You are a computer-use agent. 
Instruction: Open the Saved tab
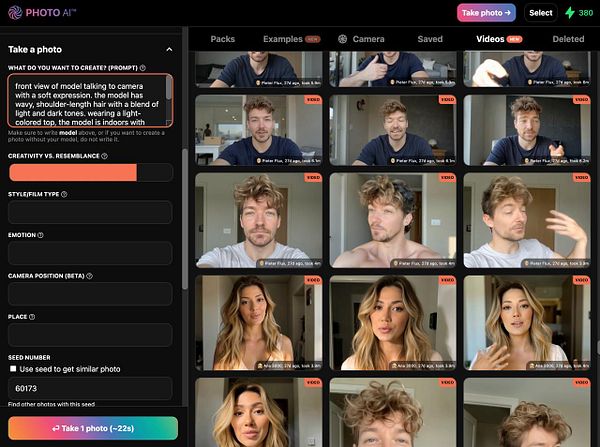pyautogui.click(x=430, y=39)
